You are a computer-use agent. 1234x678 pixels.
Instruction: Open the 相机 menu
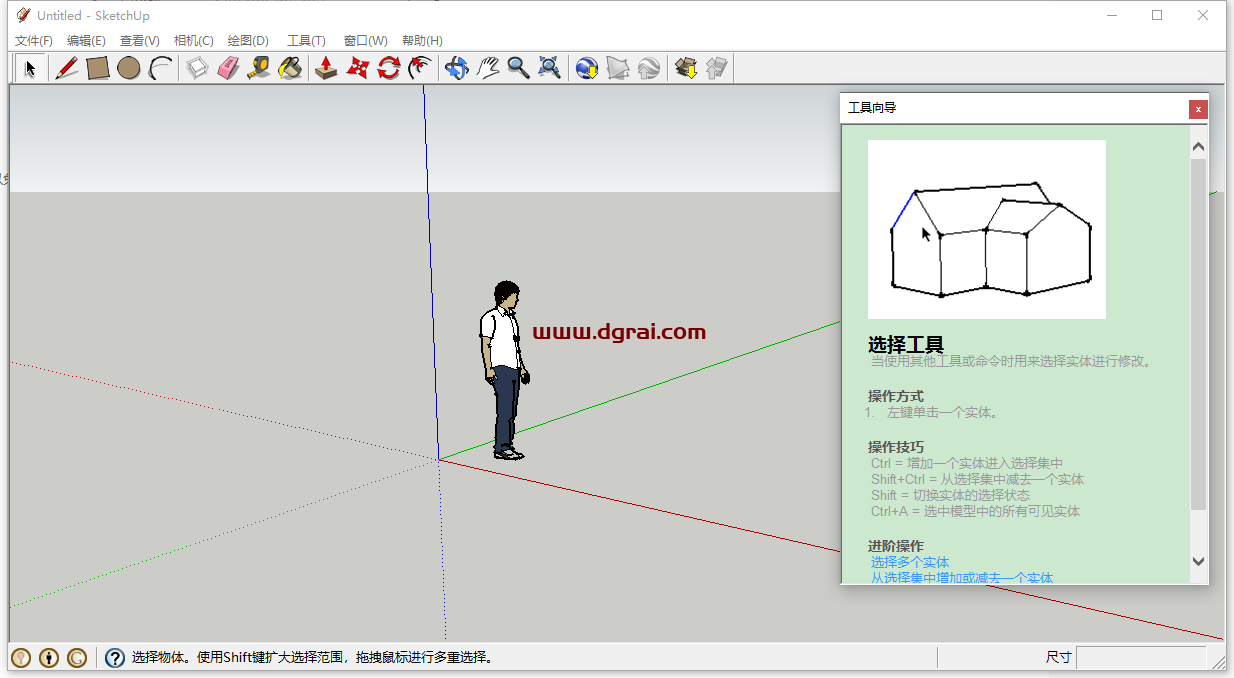pyautogui.click(x=194, y=40)
